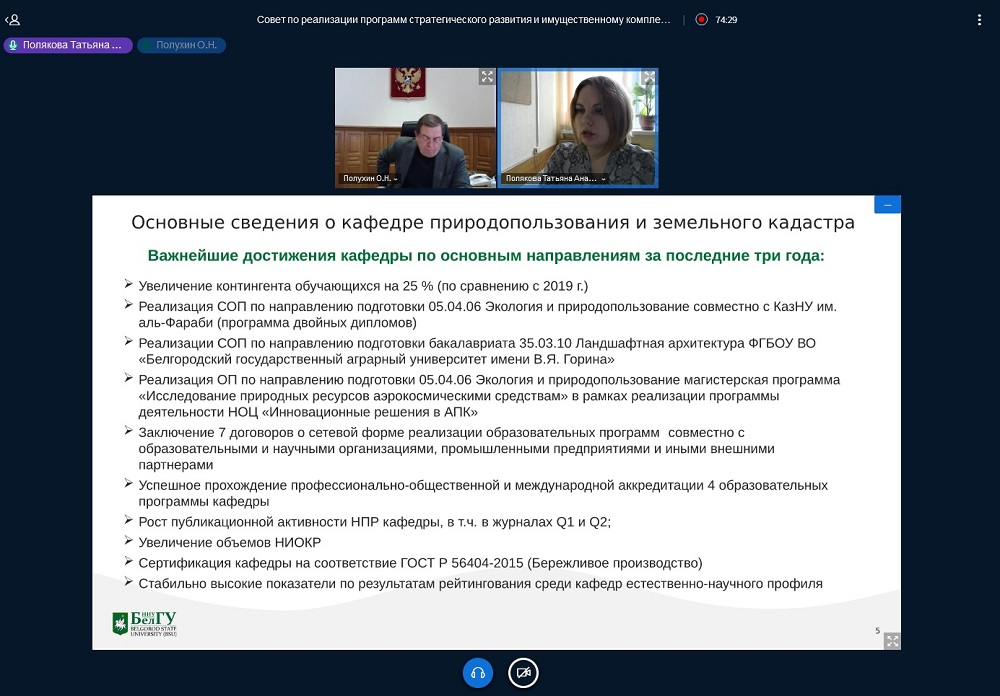Screen dimensions: 1000x696
Task: Click the 74:29 recording timer
Action: tap(726, 19)
